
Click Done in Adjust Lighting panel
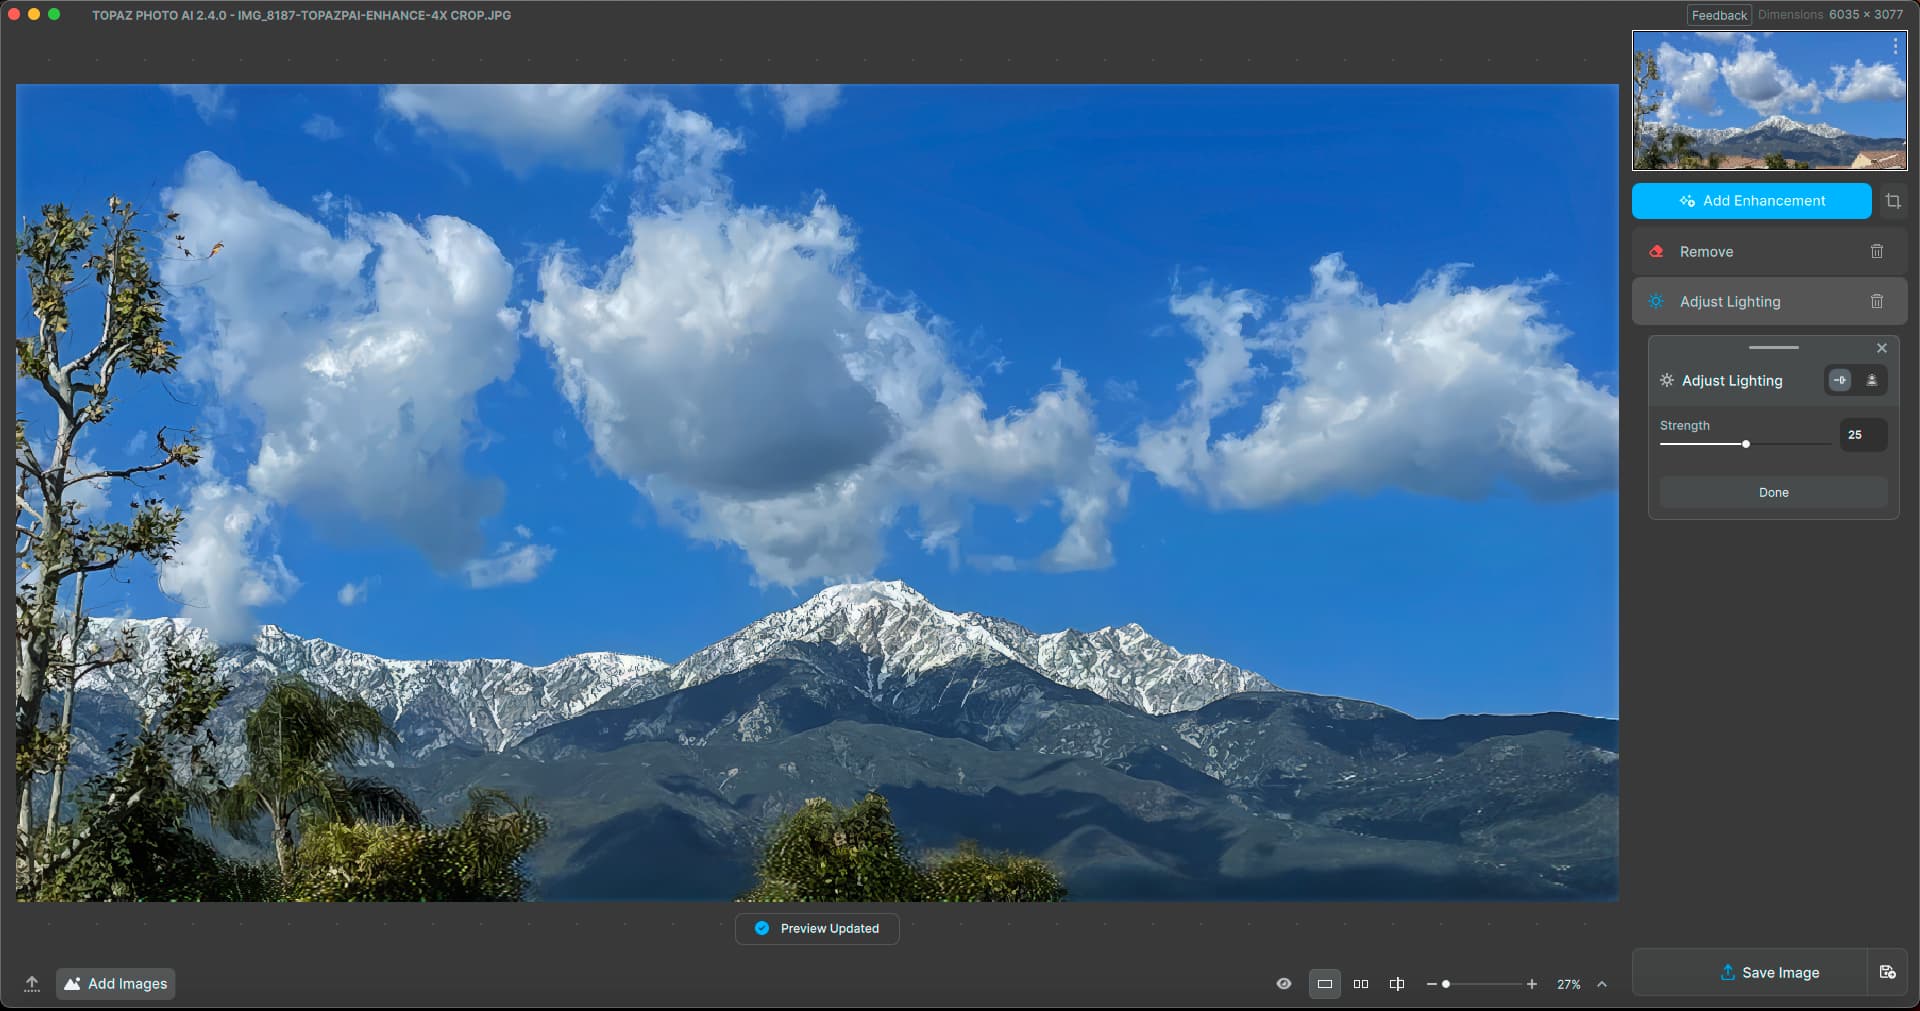click(x=1773, y=492)
